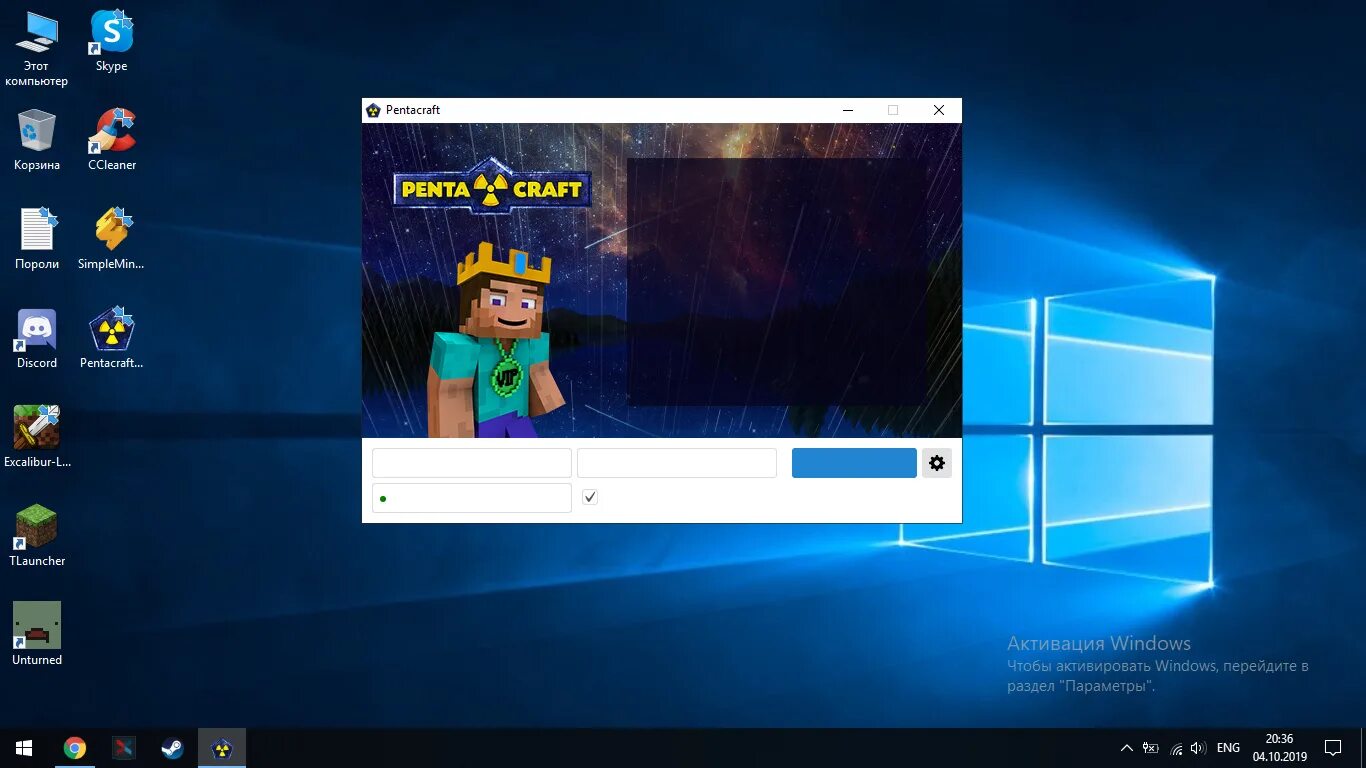
Task: Switch the ENG input language indicator
Action: point(1228,748)
